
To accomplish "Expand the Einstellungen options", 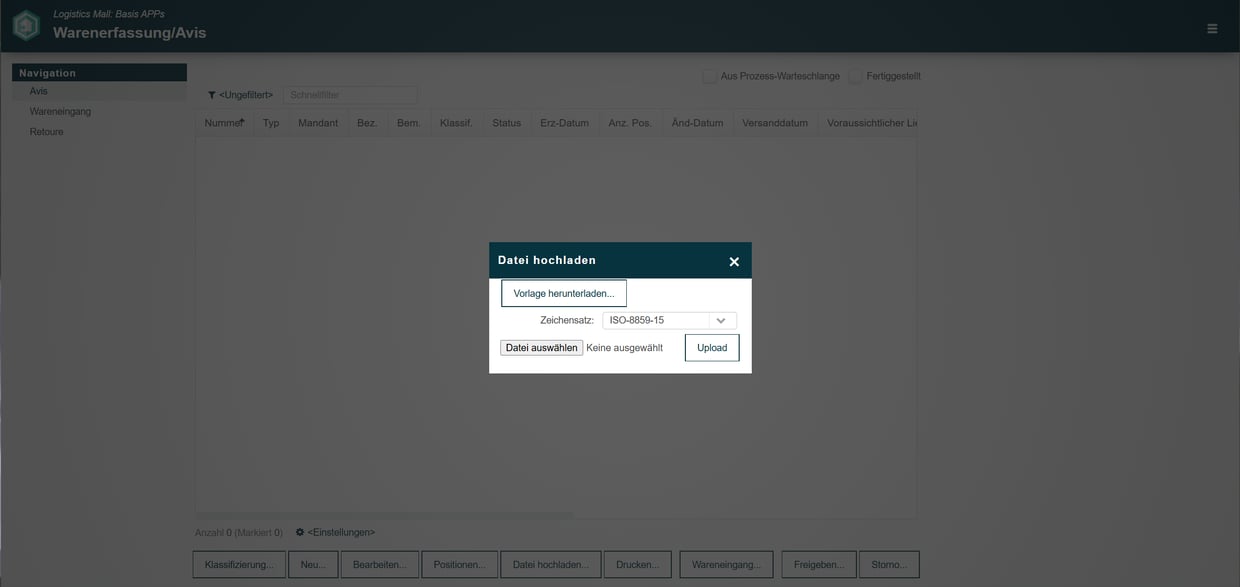I will 340,530.
